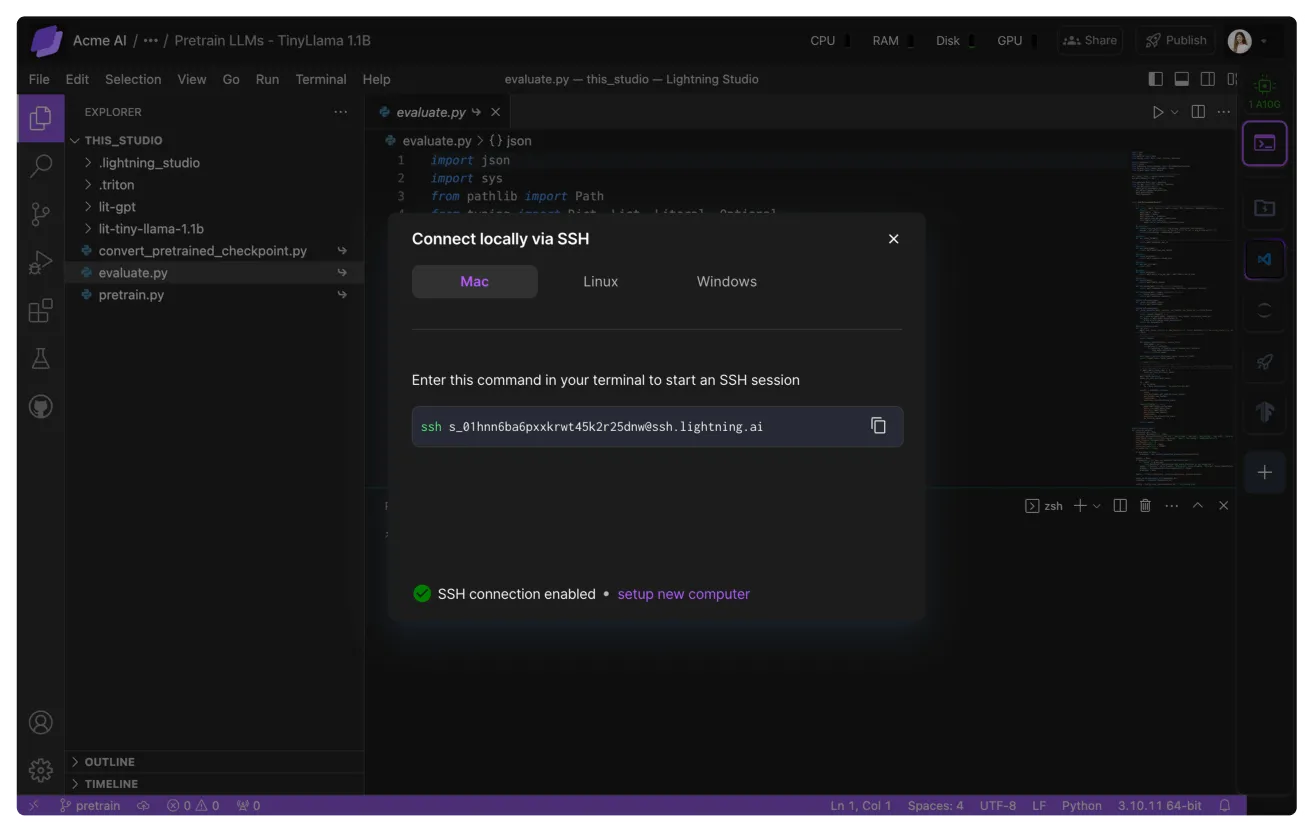Open the Search view in activity bar
The height and width of the screenshot is (832, 1313).
[x=41, y=166]
